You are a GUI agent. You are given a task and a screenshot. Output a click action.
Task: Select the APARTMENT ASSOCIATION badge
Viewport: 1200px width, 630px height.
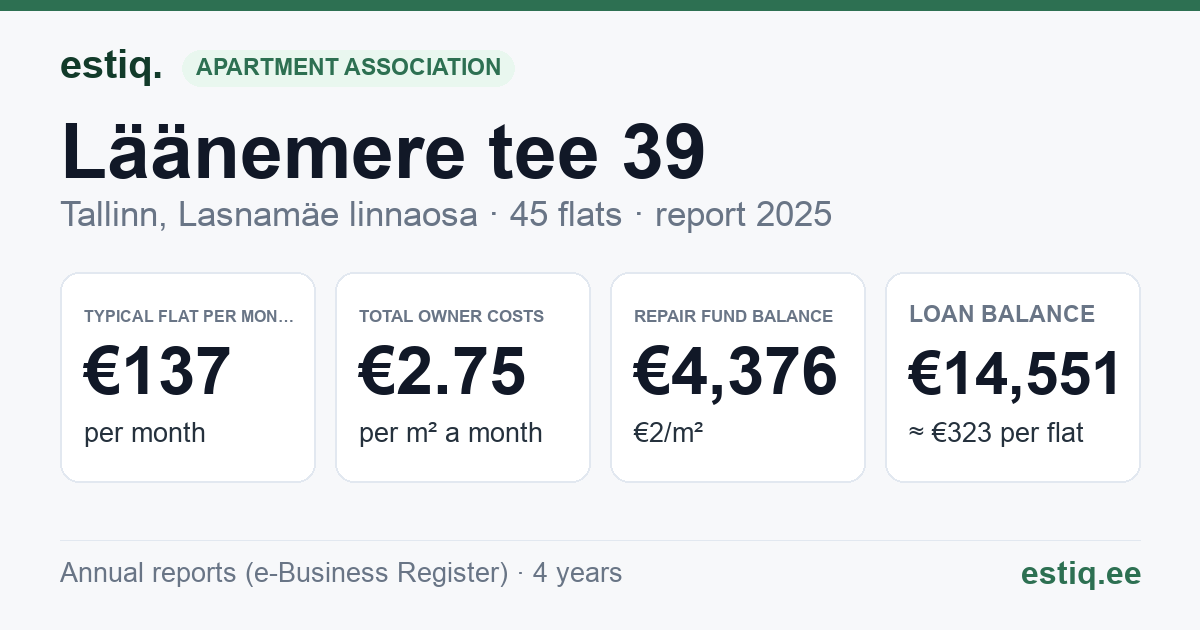(348, 67)
